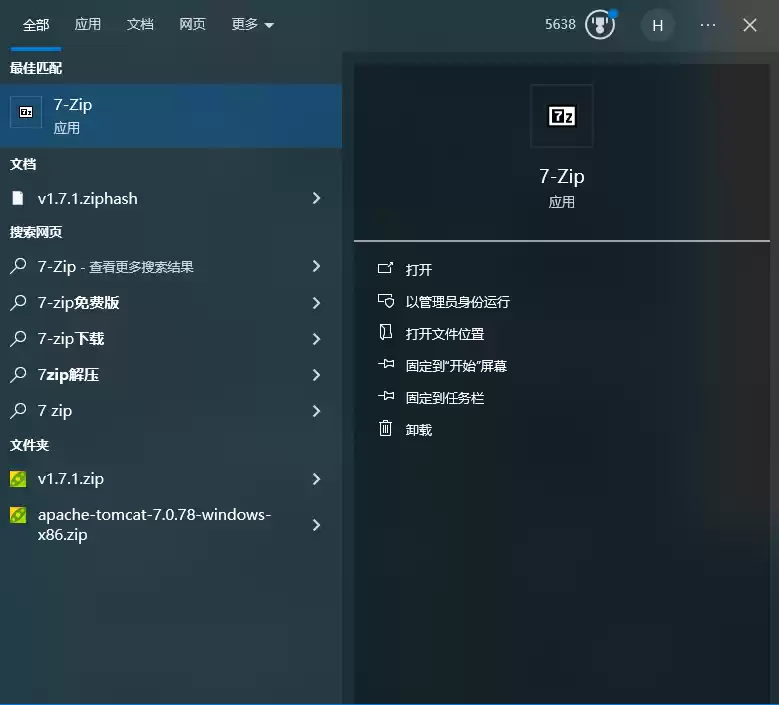Click the search icon beside 7 zip
Screen dimensions: 779x705
coord(18,411)
